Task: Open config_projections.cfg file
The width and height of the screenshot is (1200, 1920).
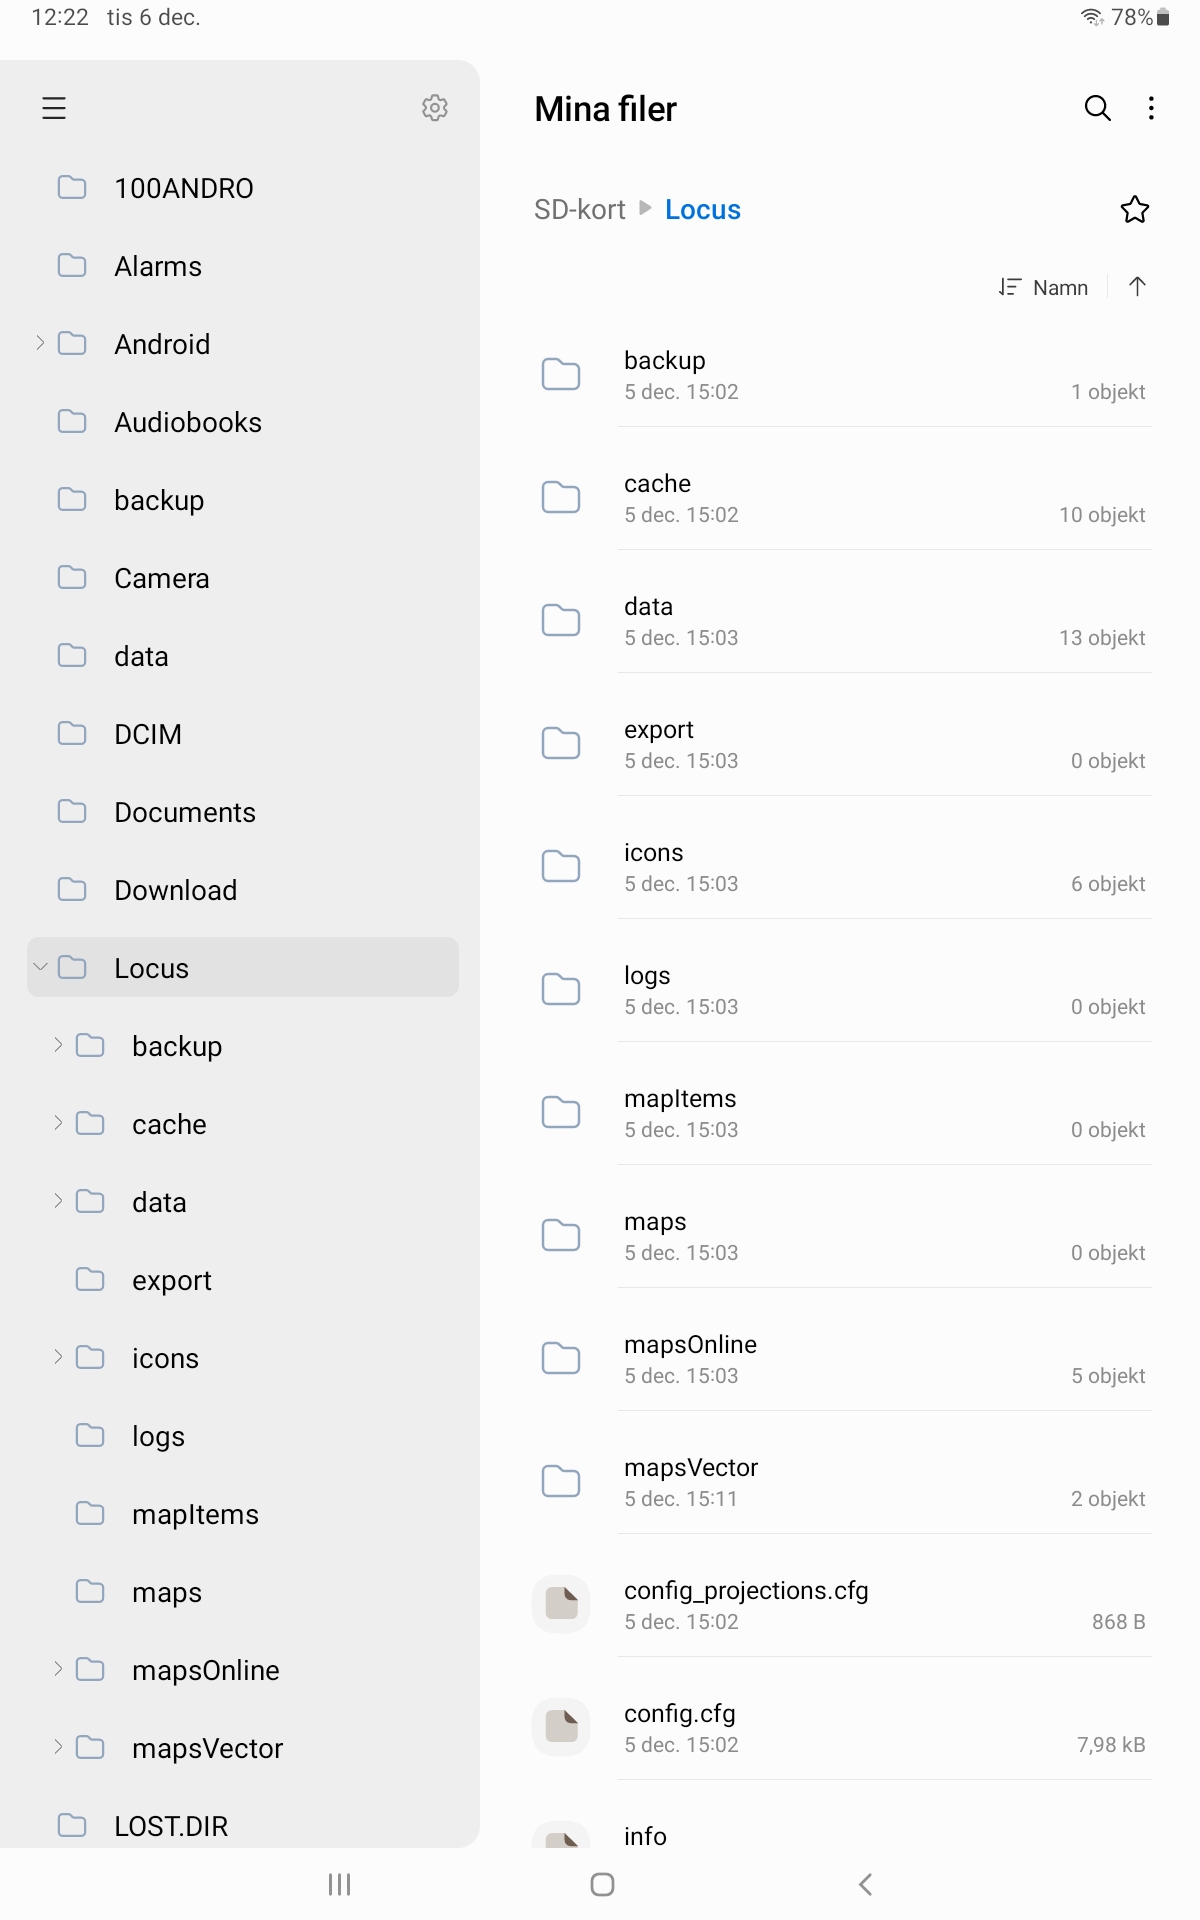Action: 746,1603
